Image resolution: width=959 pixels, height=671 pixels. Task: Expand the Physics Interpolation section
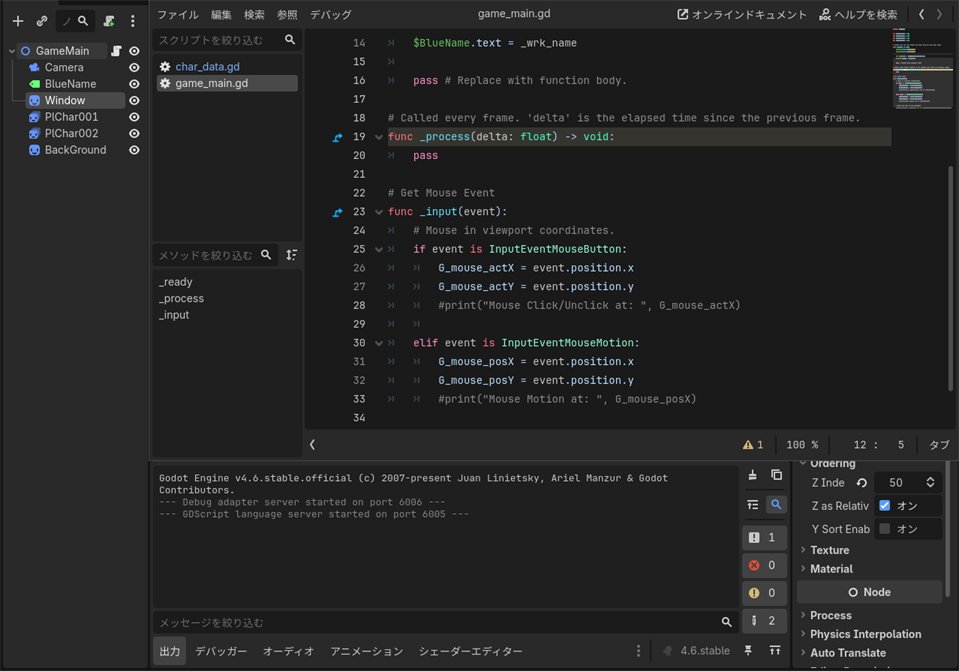865,634
